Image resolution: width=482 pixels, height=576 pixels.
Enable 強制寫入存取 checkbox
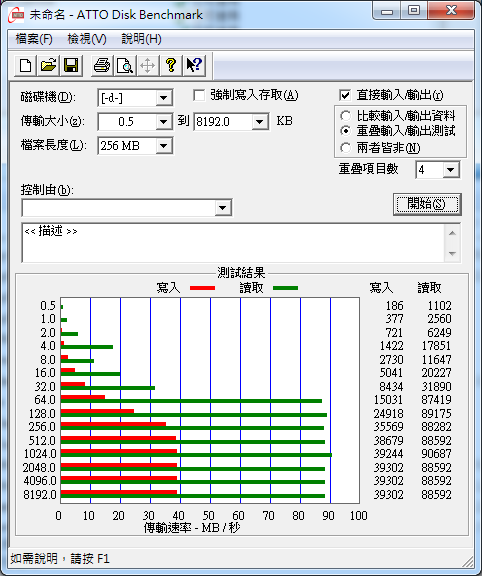199,96
